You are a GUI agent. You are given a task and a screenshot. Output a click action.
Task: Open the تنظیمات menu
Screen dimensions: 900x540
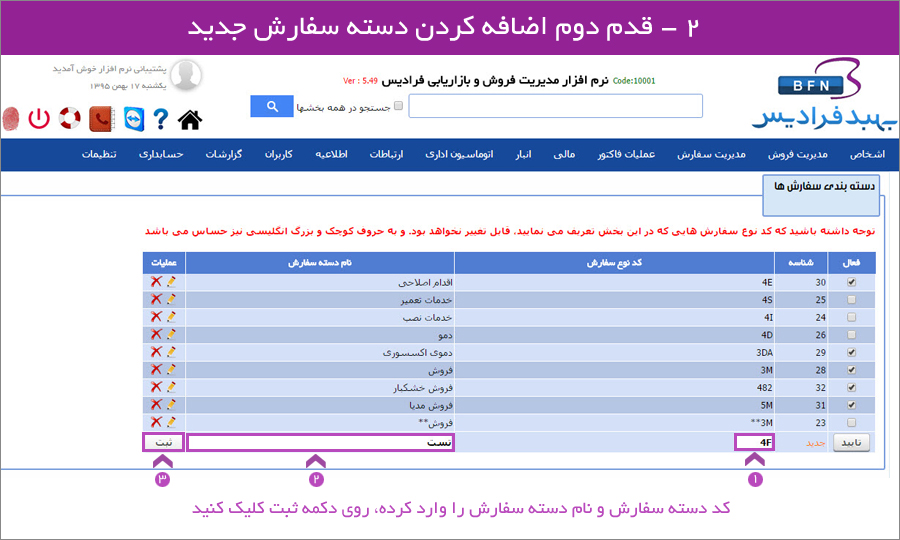point(99,154)
